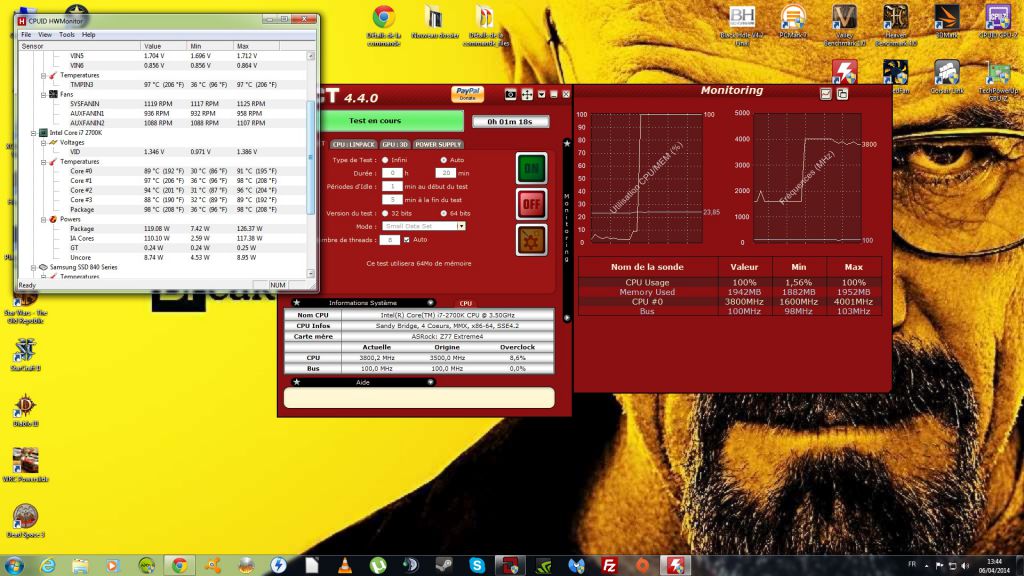The width and height of the screenshot is (1024, 576).
Task: Click the graph view icon in Monitoring window
Action: click(826, 94)
